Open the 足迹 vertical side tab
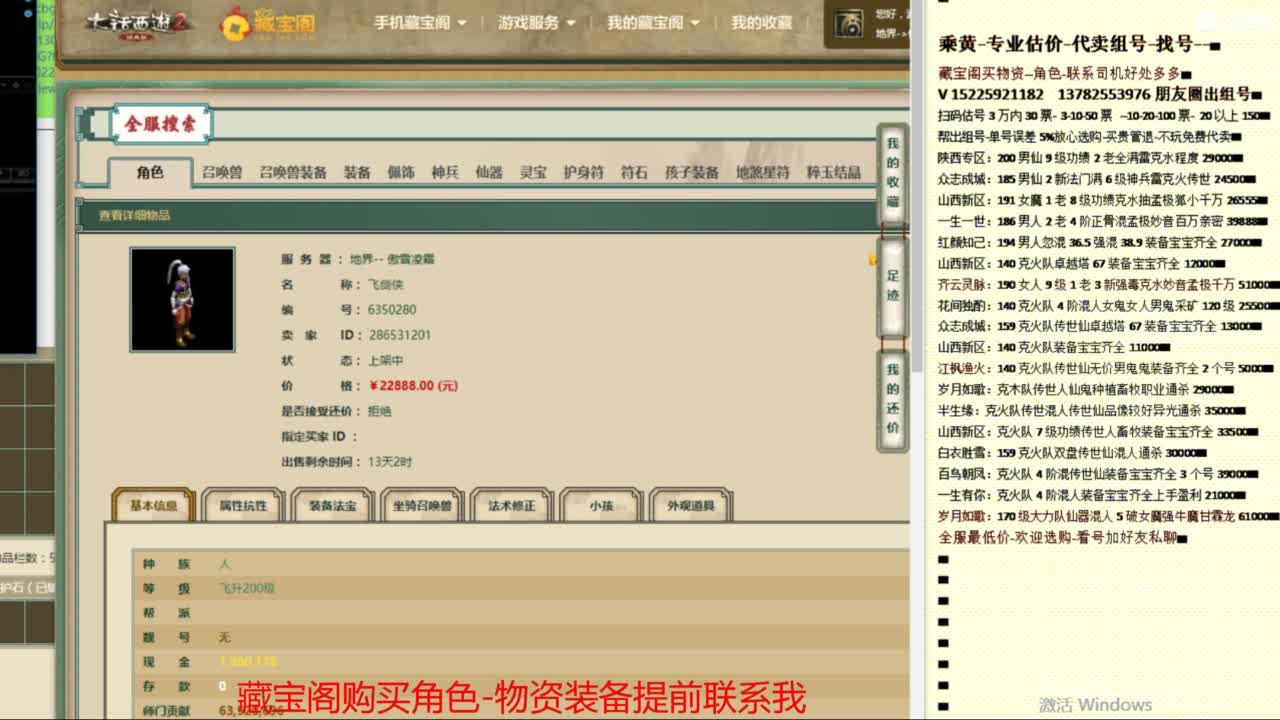 click(892, 286)
